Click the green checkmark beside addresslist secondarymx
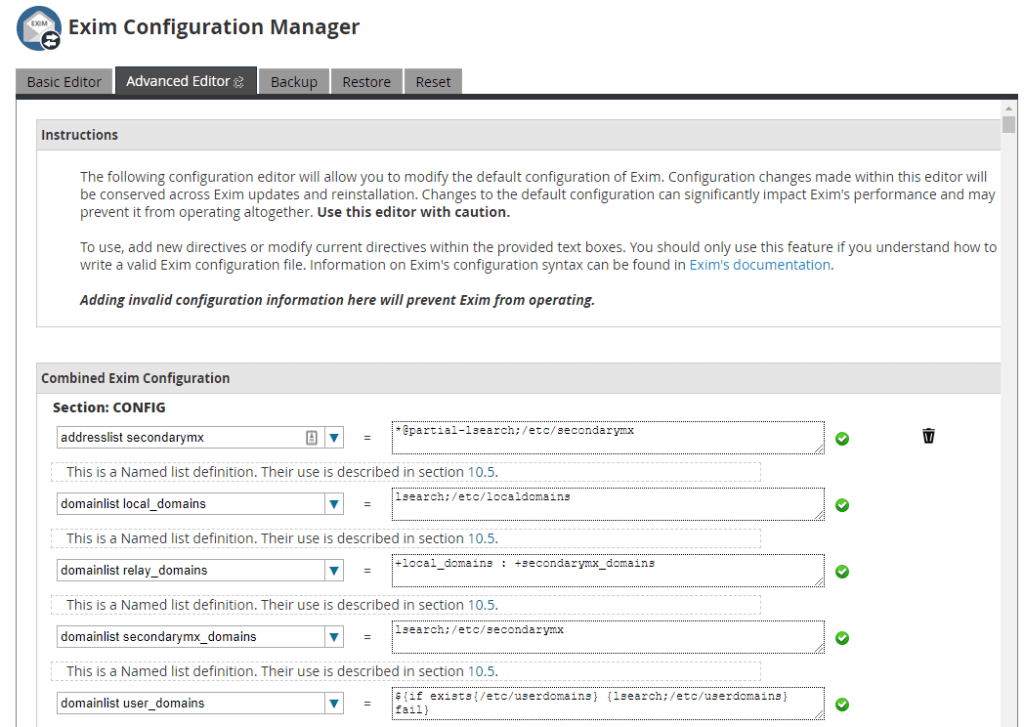1024x727 pixels. click(x=842, y=438)
